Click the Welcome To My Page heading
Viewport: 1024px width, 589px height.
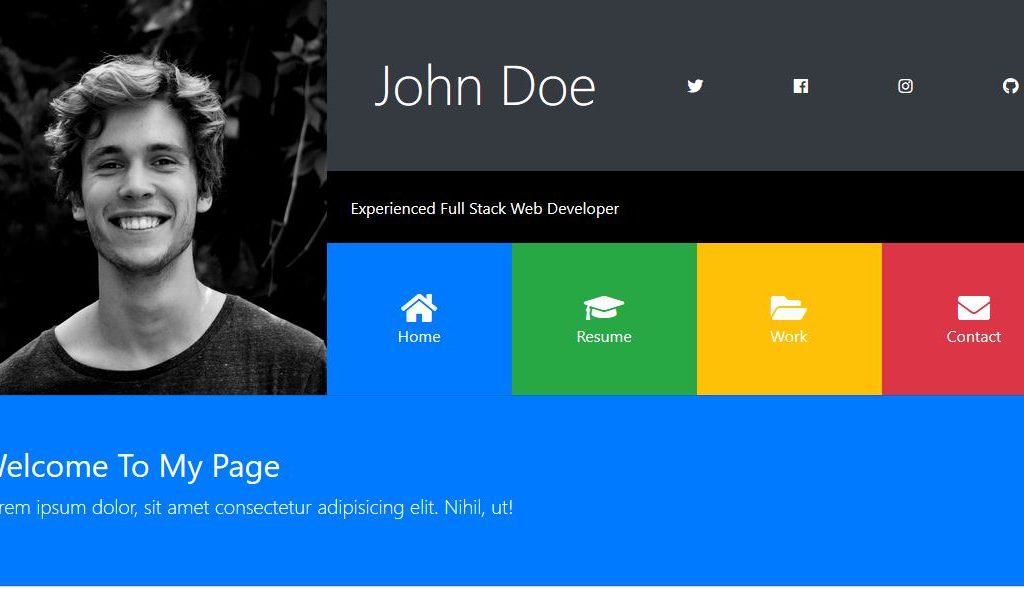(138, 466)
